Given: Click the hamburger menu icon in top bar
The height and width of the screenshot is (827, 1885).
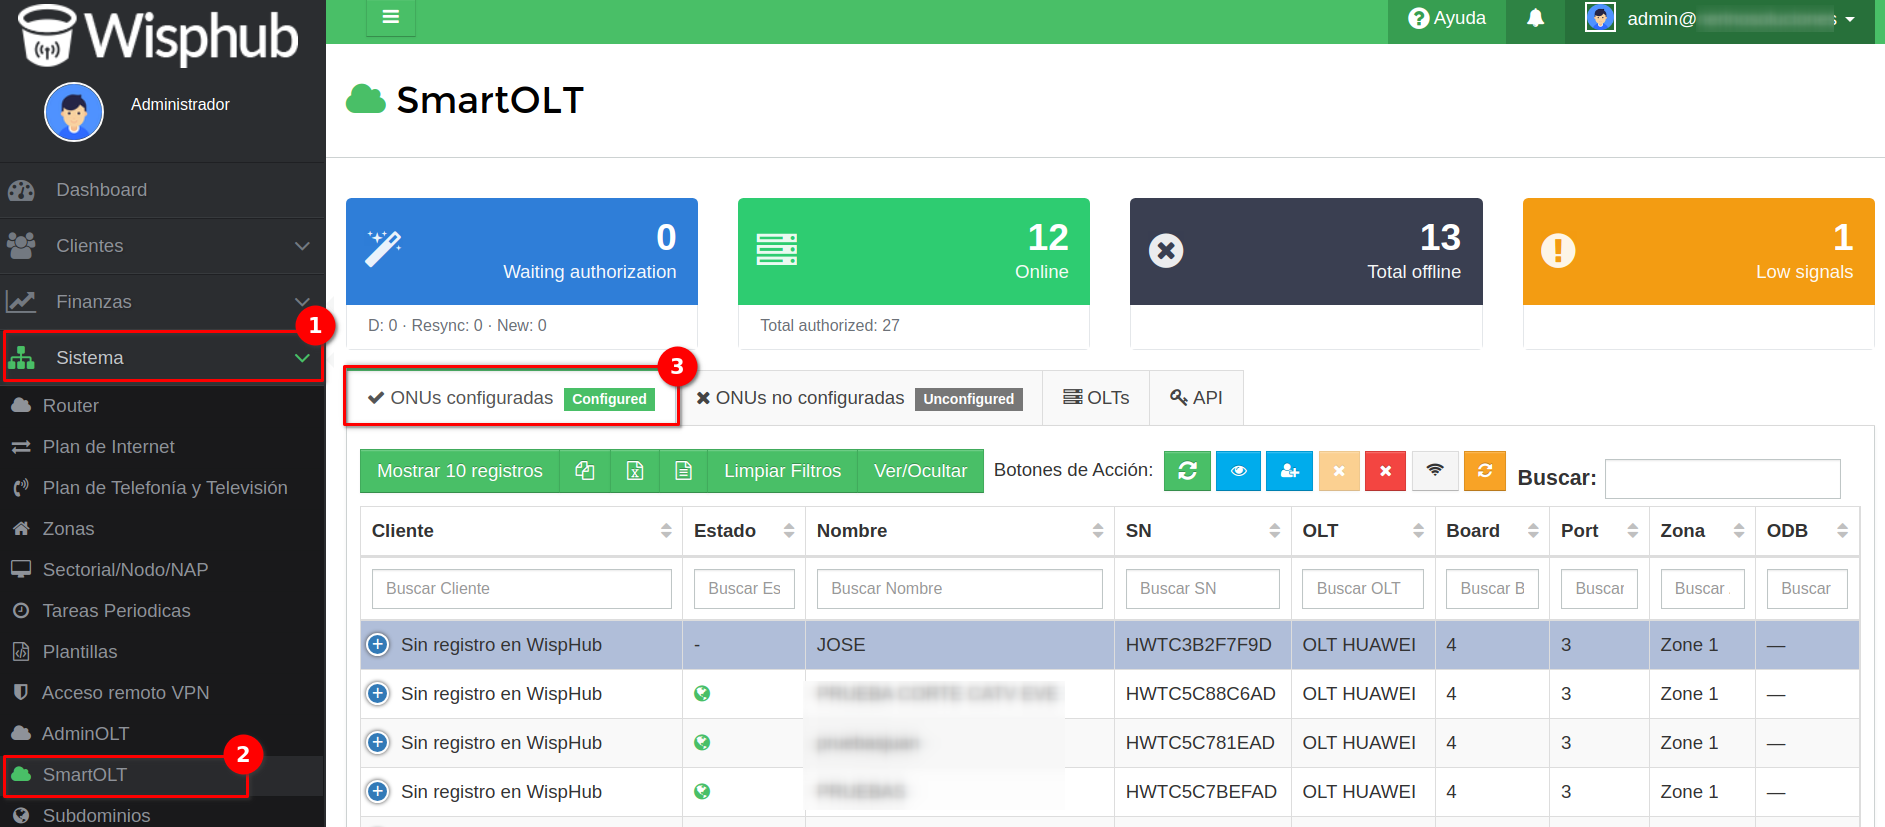Looking at the screenshot, I should [x=391, y=17].
